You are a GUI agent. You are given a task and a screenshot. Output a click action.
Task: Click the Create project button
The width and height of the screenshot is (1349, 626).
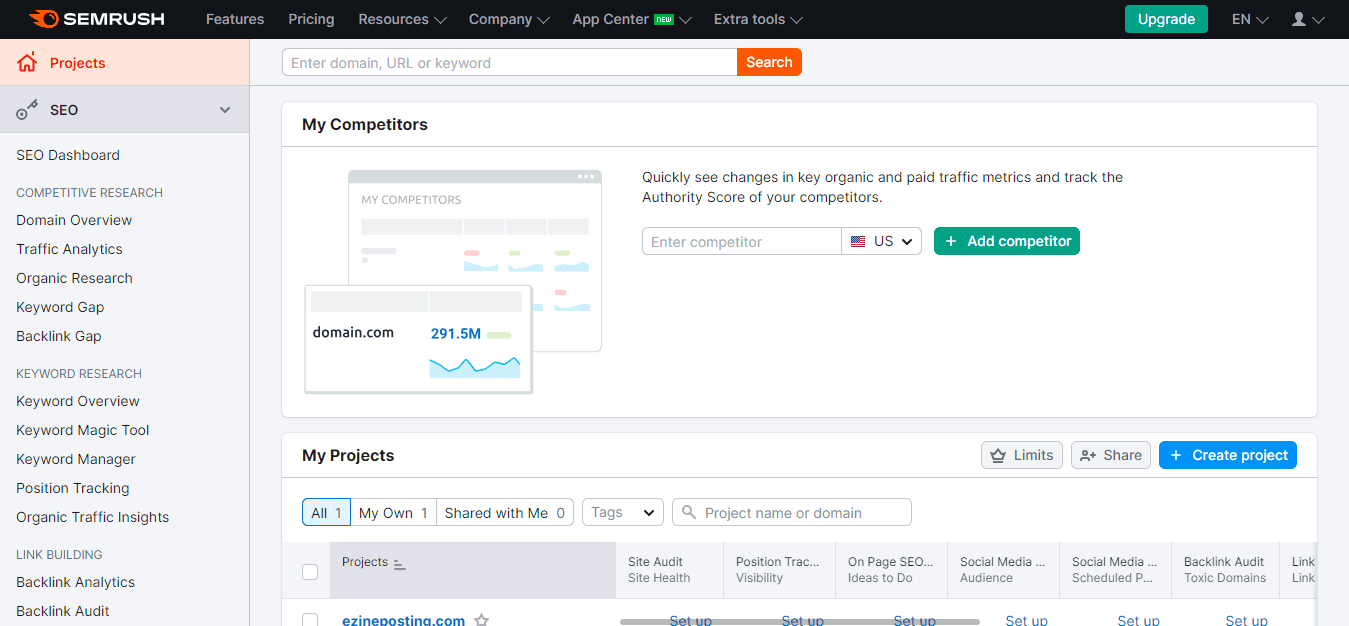pyautogui.click(x=1228, y=455)
